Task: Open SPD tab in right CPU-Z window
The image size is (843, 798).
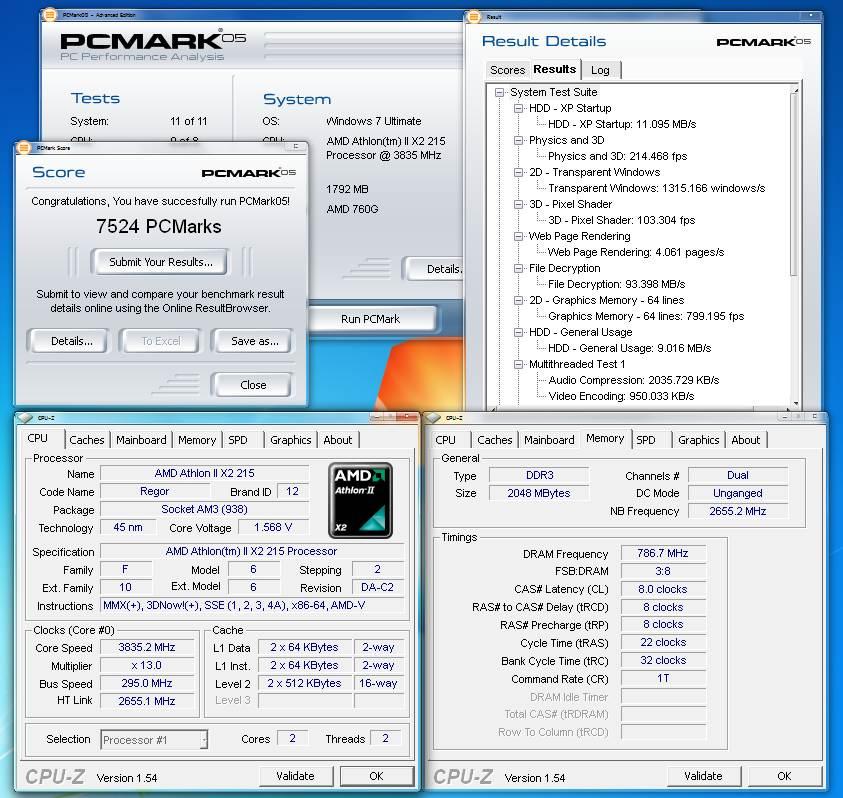Action: pos(646,440)
